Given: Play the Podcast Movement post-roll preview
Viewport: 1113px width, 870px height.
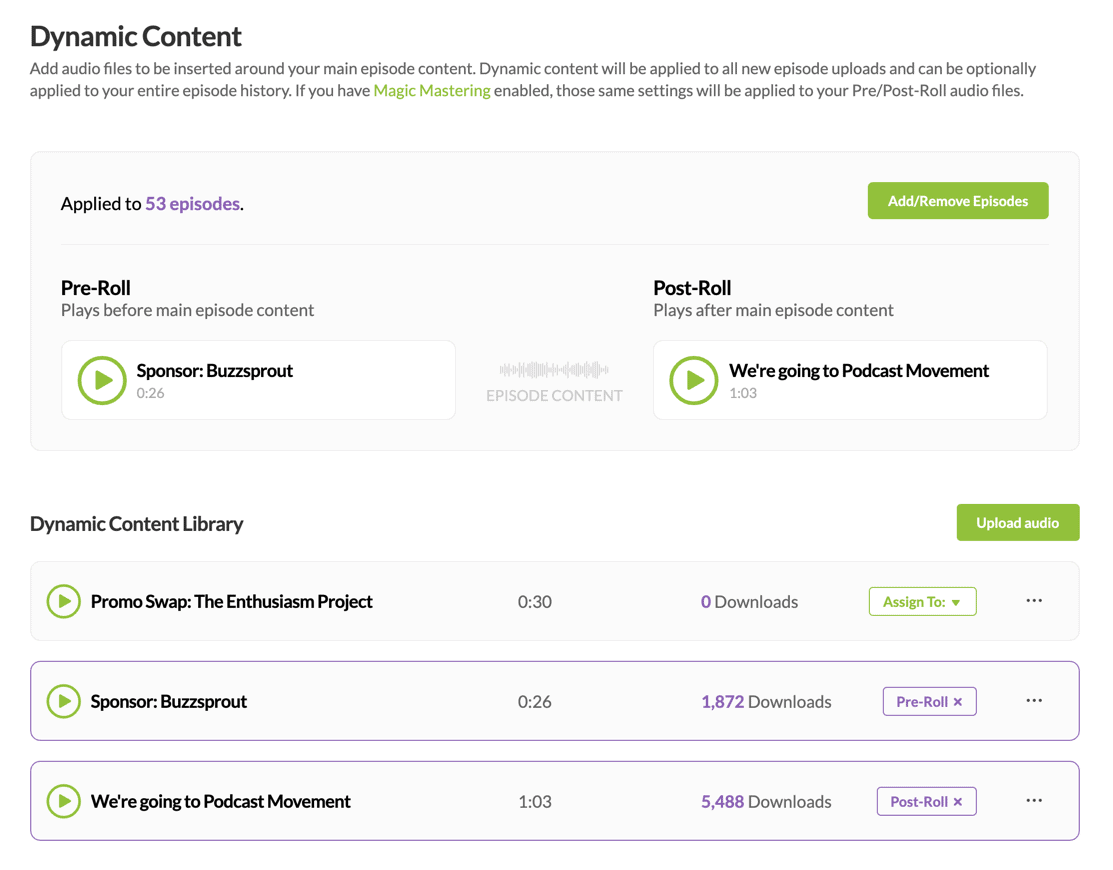Looking at the screenshot, I should [694, 380].
